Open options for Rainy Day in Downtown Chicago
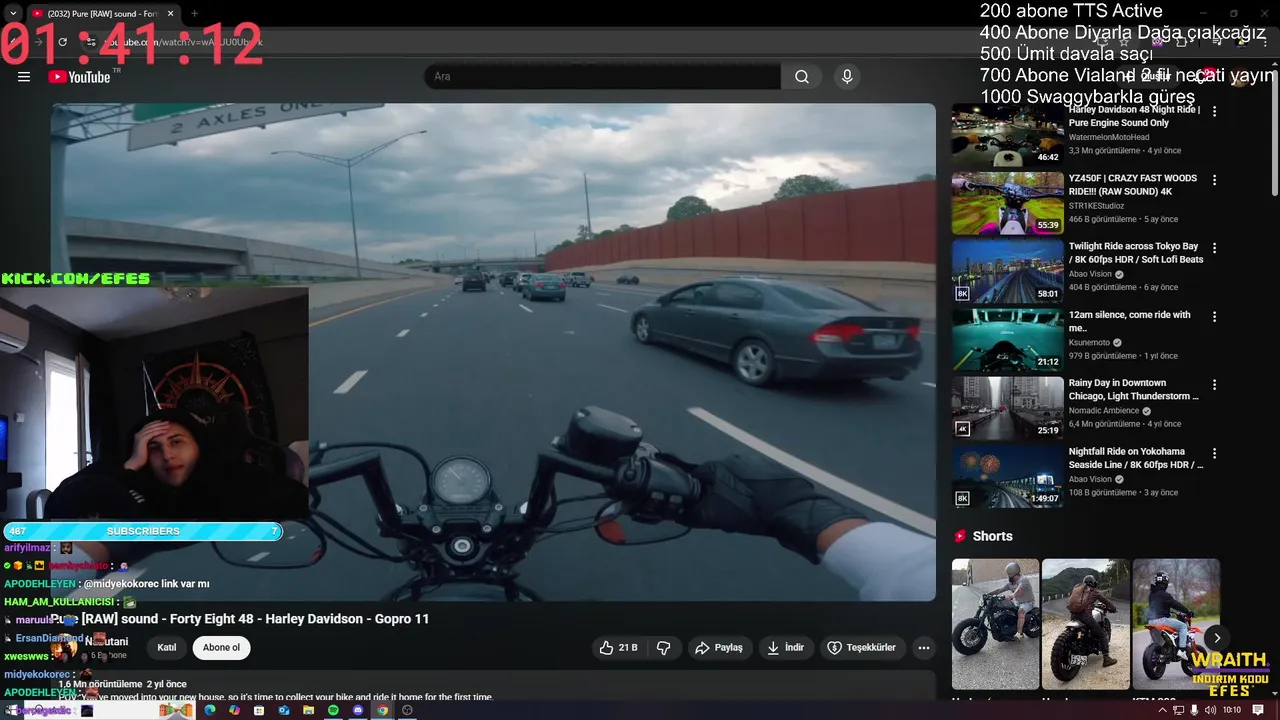The image size is (1280, 720). pos(1215,385)
